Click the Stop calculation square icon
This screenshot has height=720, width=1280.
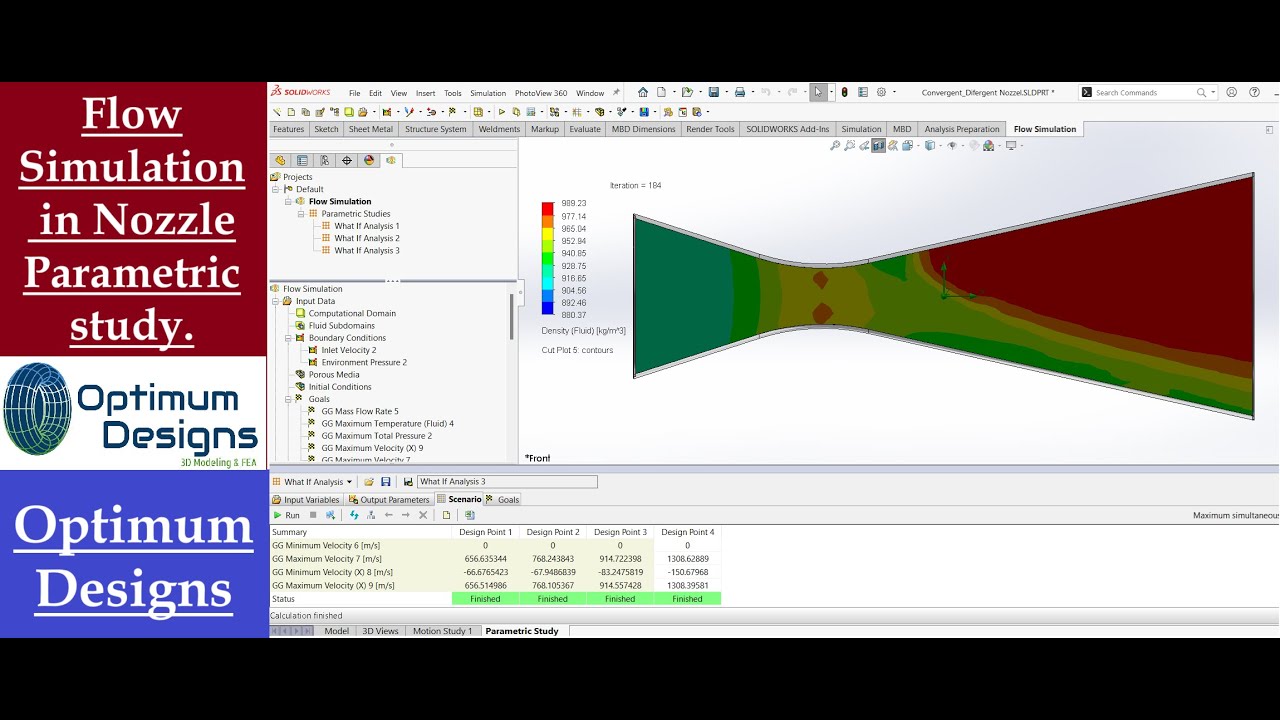point(313,515)
